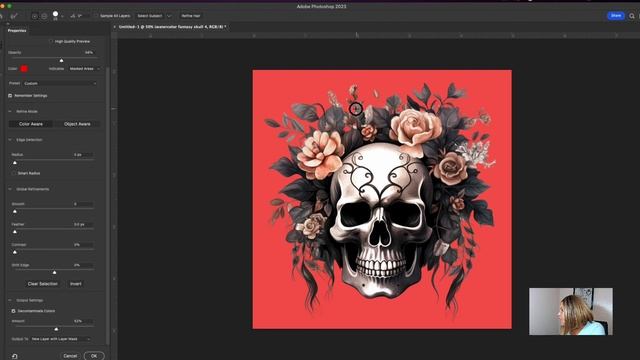Open the white brush size preset picker
This screenshot has width=640, height=360.
pyautogui.click(x=56, y=15)
